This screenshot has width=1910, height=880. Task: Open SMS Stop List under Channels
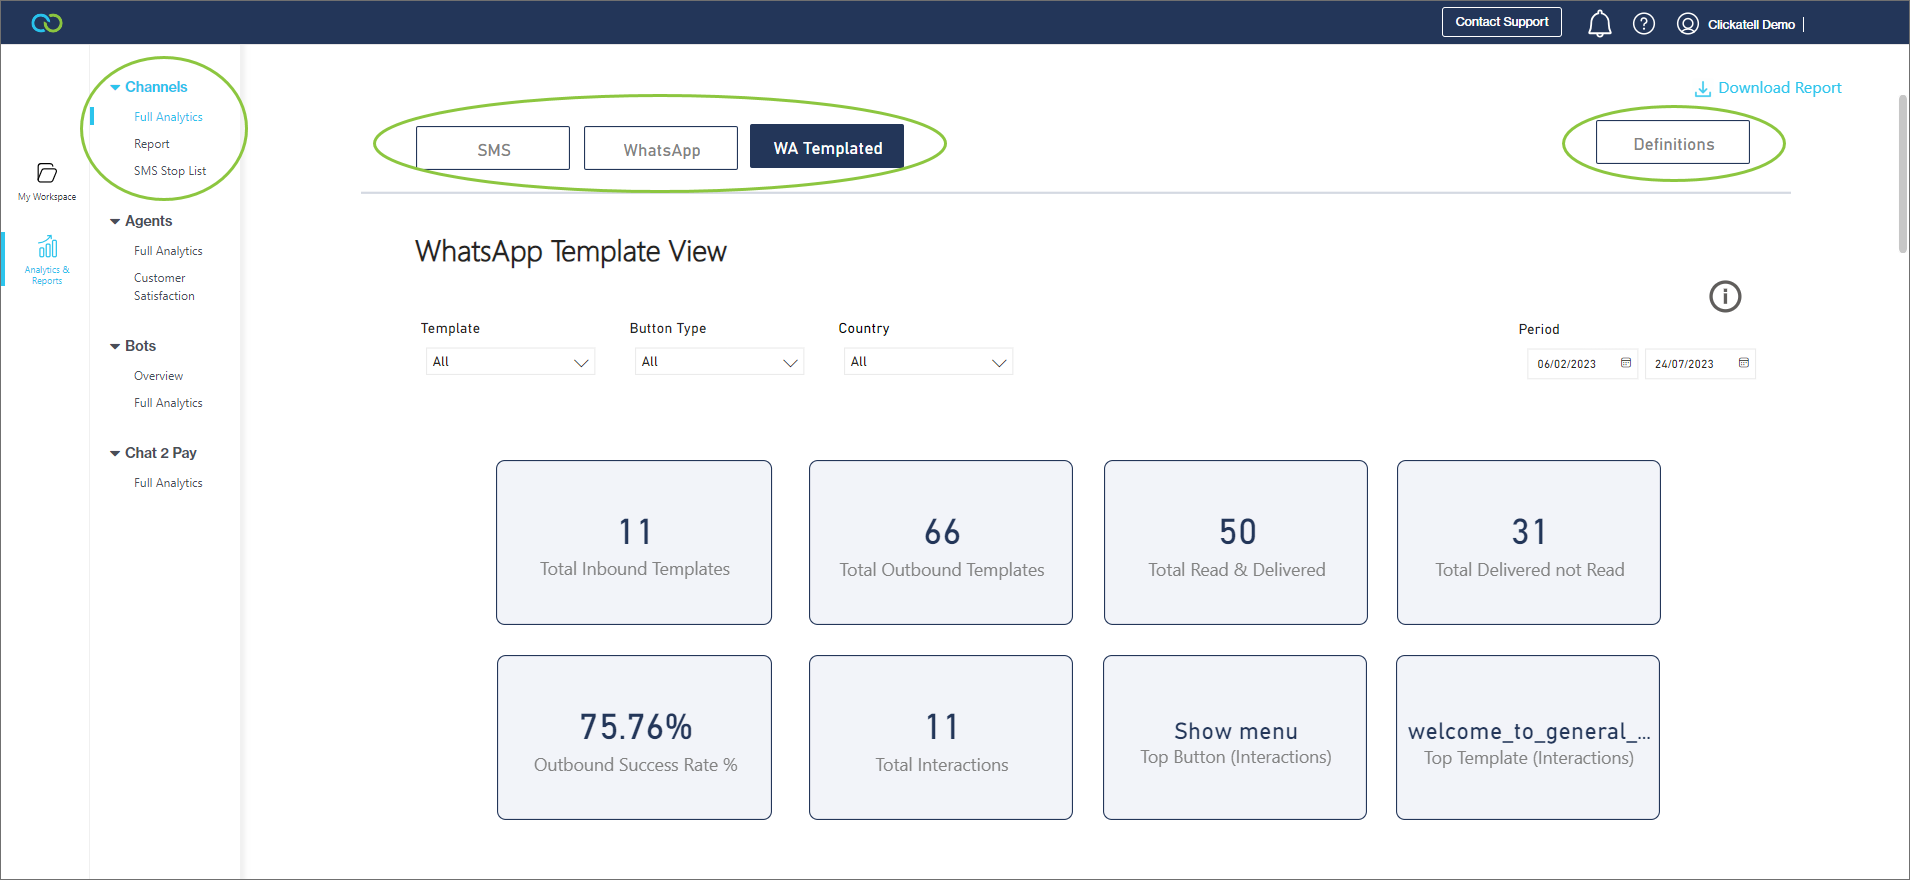[x=170, y=171]
